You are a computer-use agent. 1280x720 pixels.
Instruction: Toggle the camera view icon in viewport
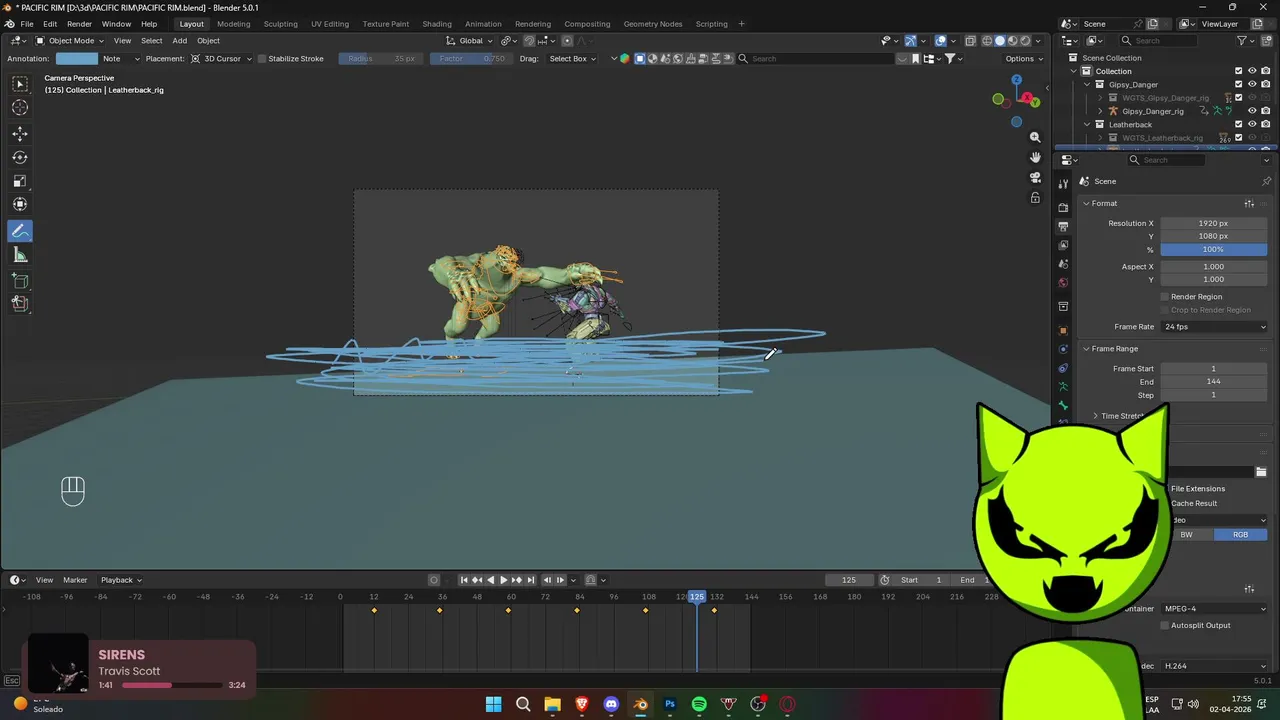pyautogui.click(x=1035, y=177)
